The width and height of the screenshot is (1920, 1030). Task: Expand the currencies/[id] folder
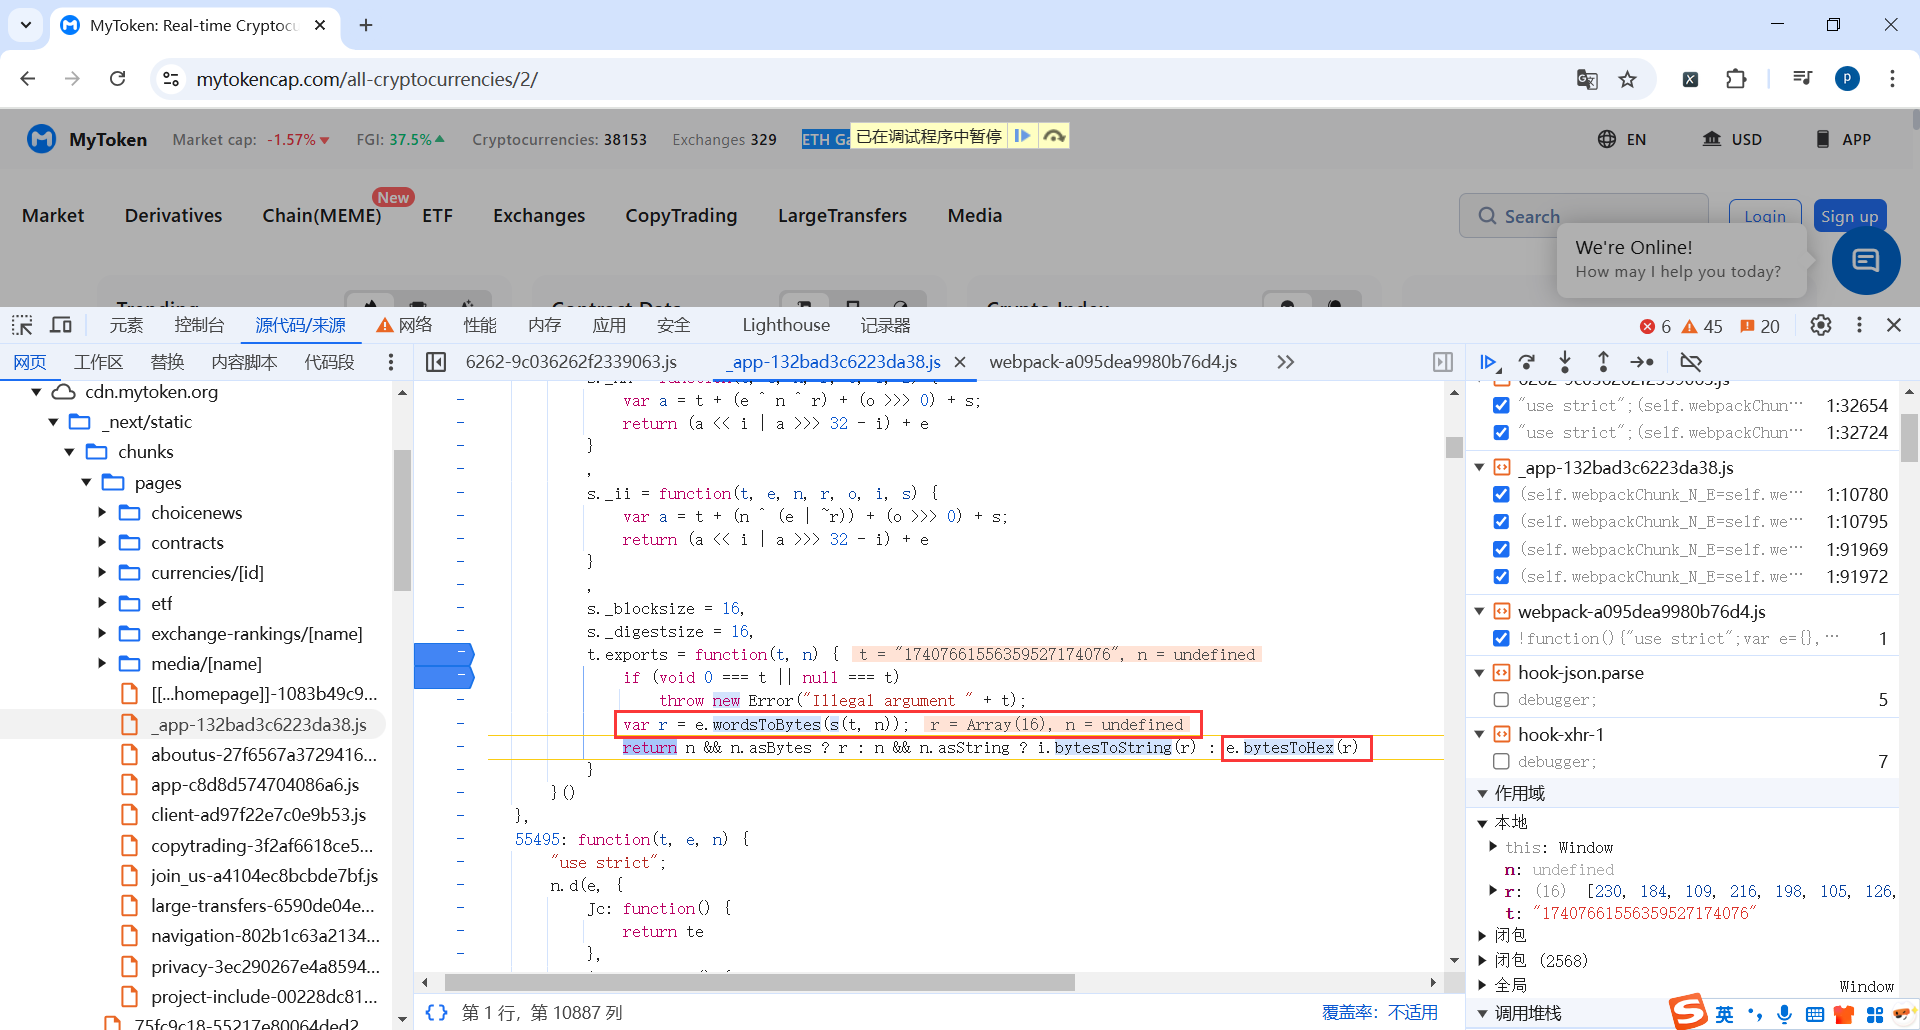[102, 573]
